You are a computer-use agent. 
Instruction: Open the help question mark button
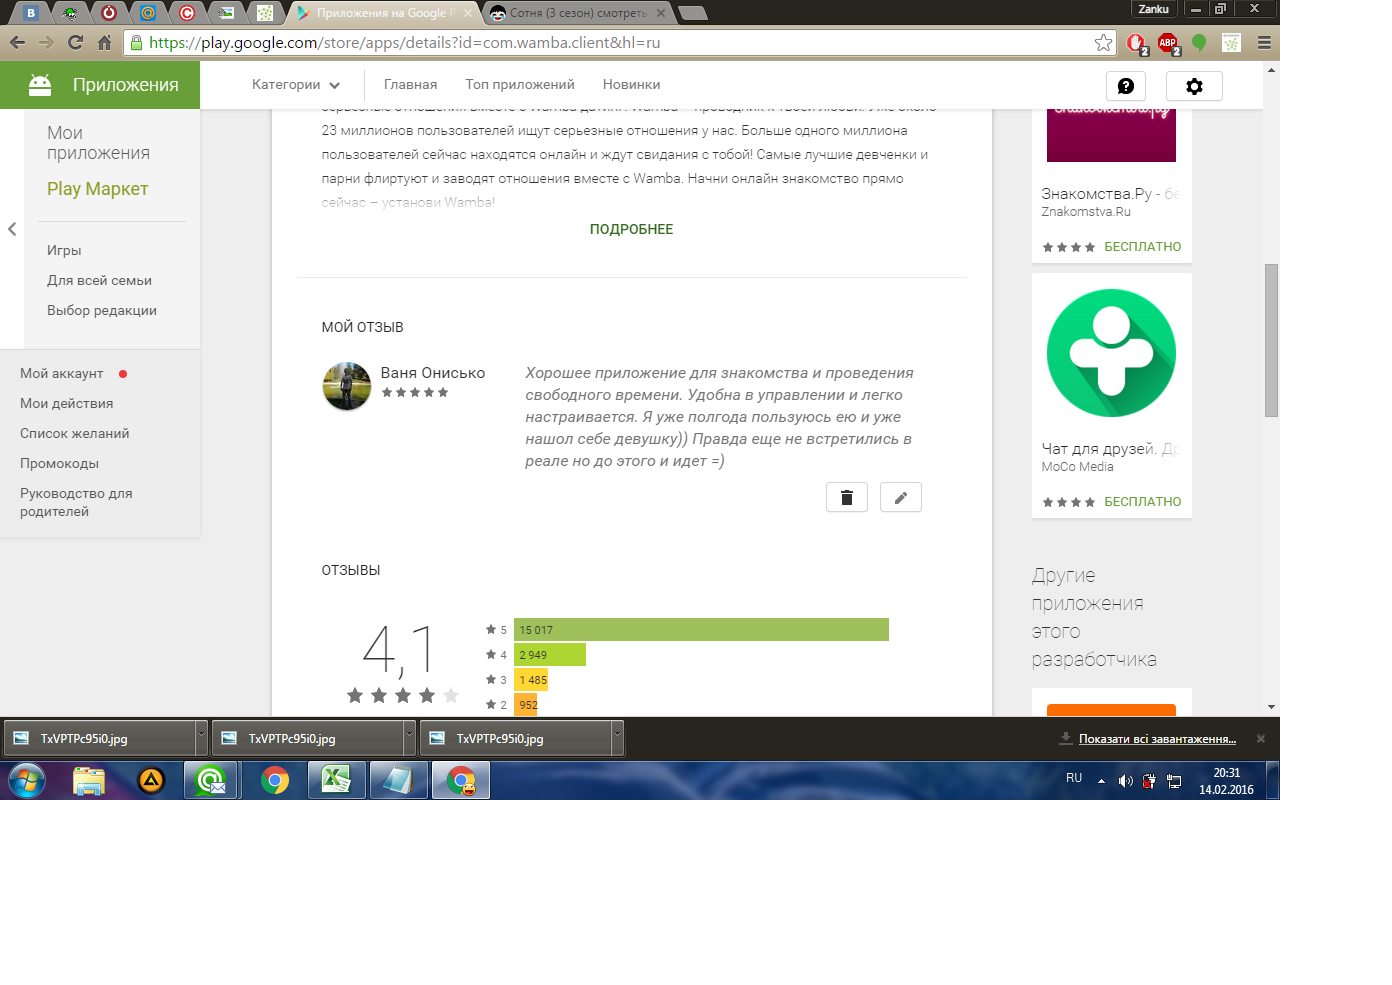pyautogui.click(x=1126, y=86)
